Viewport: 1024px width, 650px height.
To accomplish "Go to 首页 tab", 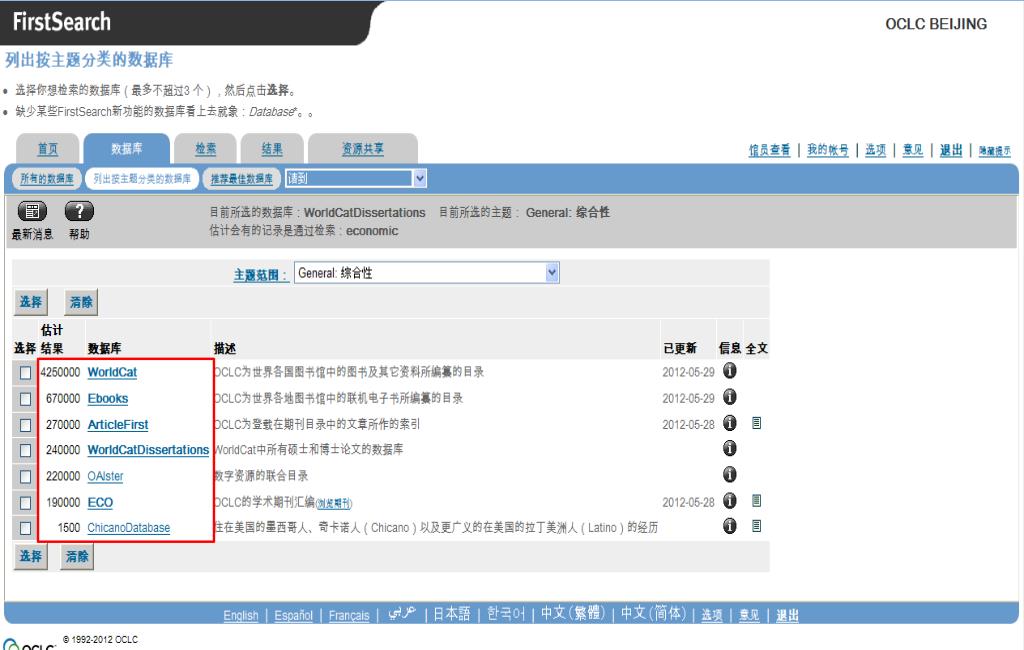I will tap(48, 149).
